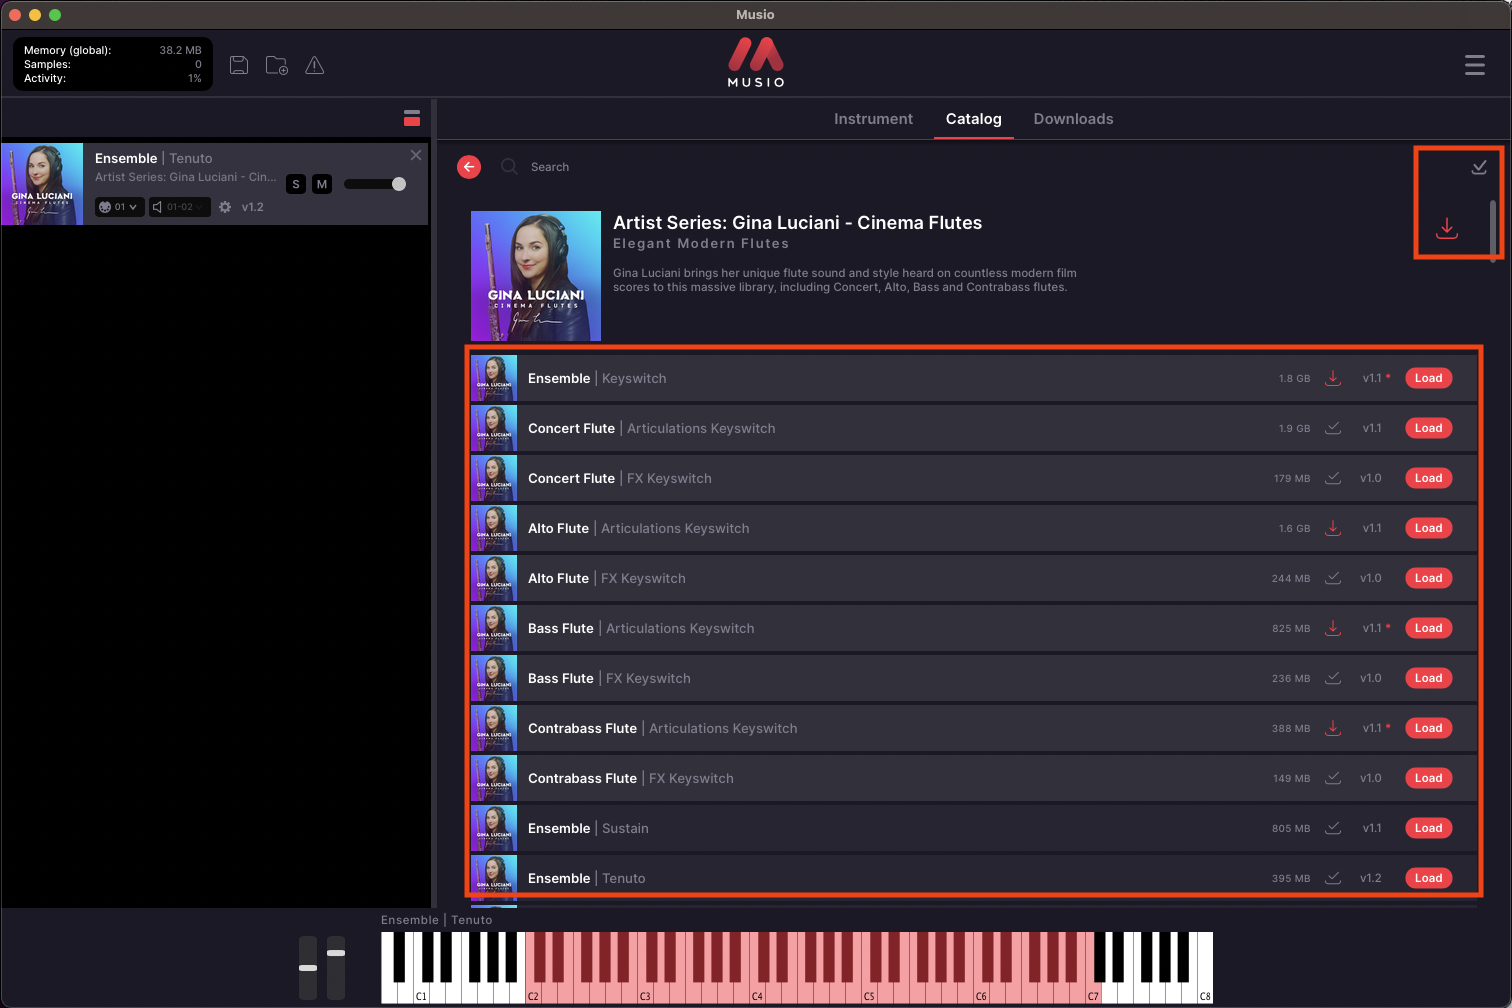Image resolution: width=1512 pixels, height=1008 pixels.
Task: Load Contrabass Flute FX Keyswitch
Action: click(x=1428, y=778)
